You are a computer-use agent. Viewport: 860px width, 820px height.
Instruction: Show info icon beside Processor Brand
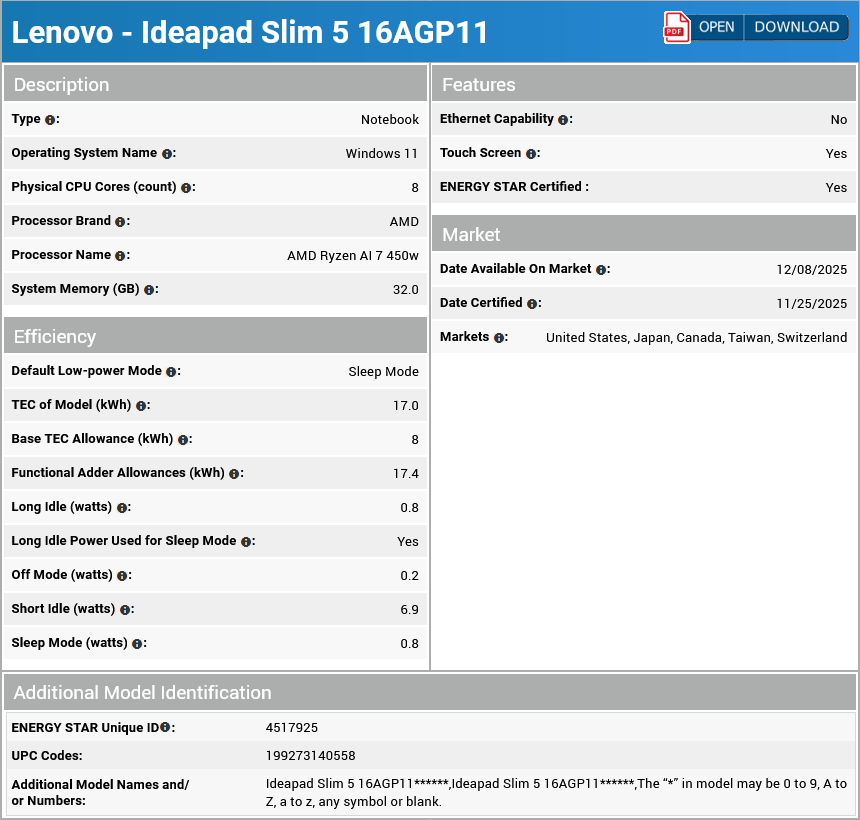[x=120, y=222]
